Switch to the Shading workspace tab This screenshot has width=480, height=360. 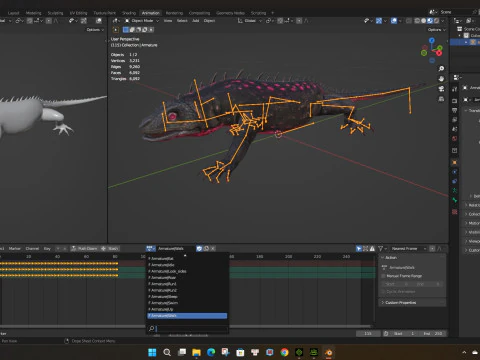(x=129, y=13)
